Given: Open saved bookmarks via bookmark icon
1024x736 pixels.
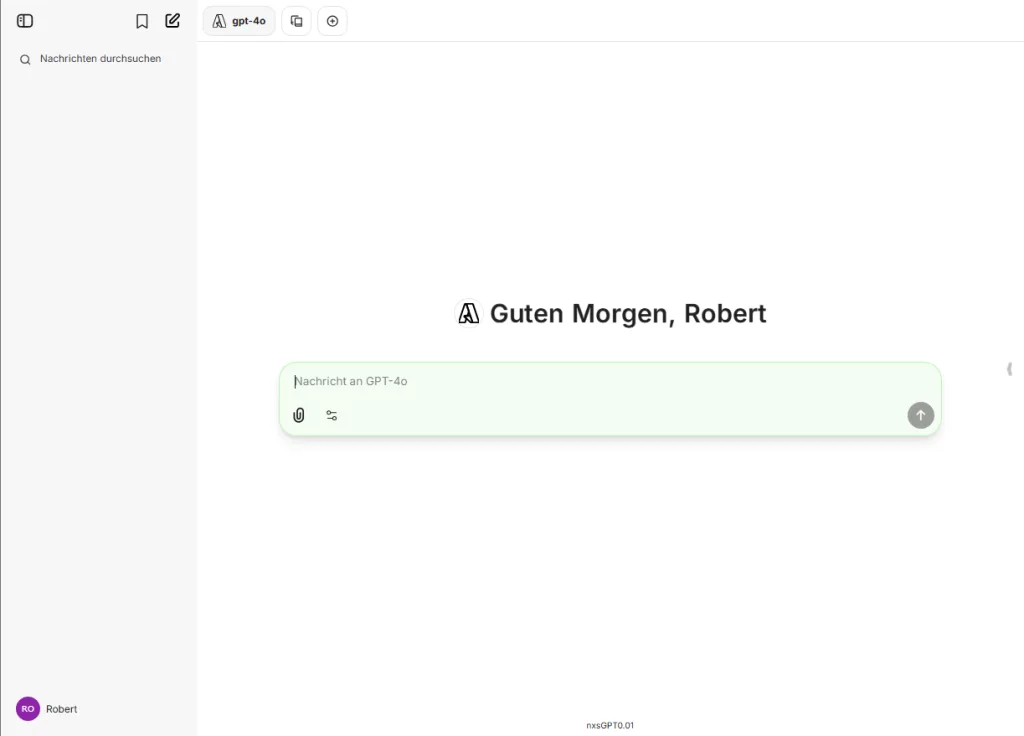Looking at the screenshot, I should [x=142, y=21].
